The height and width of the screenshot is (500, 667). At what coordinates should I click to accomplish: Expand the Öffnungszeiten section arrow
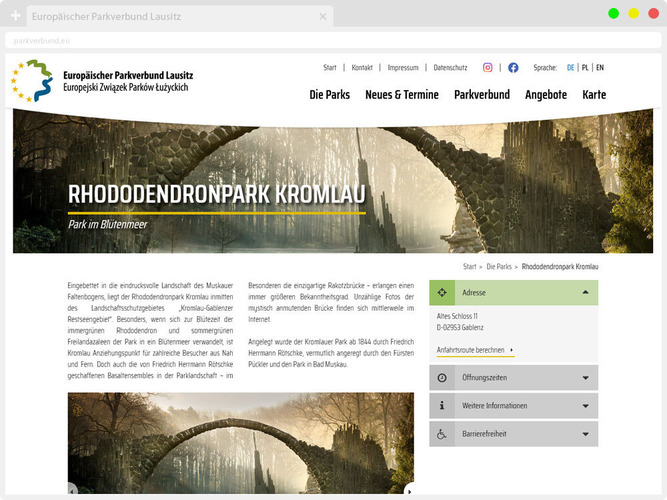click(x=585, y=378)
